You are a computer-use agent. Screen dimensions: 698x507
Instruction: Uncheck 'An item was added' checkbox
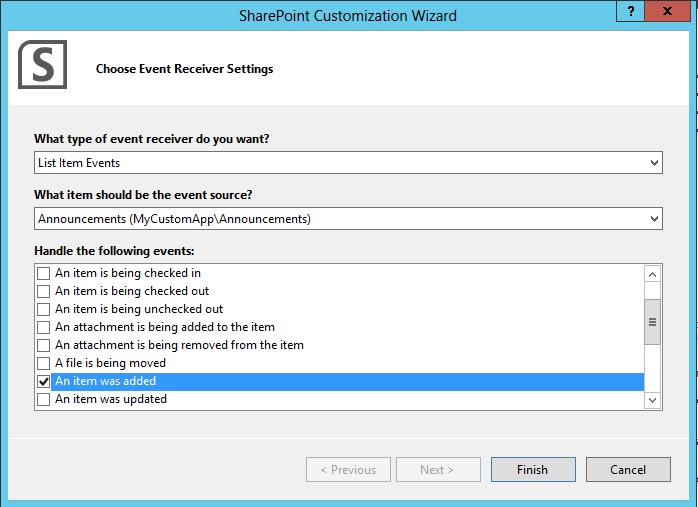pos(44,381)
